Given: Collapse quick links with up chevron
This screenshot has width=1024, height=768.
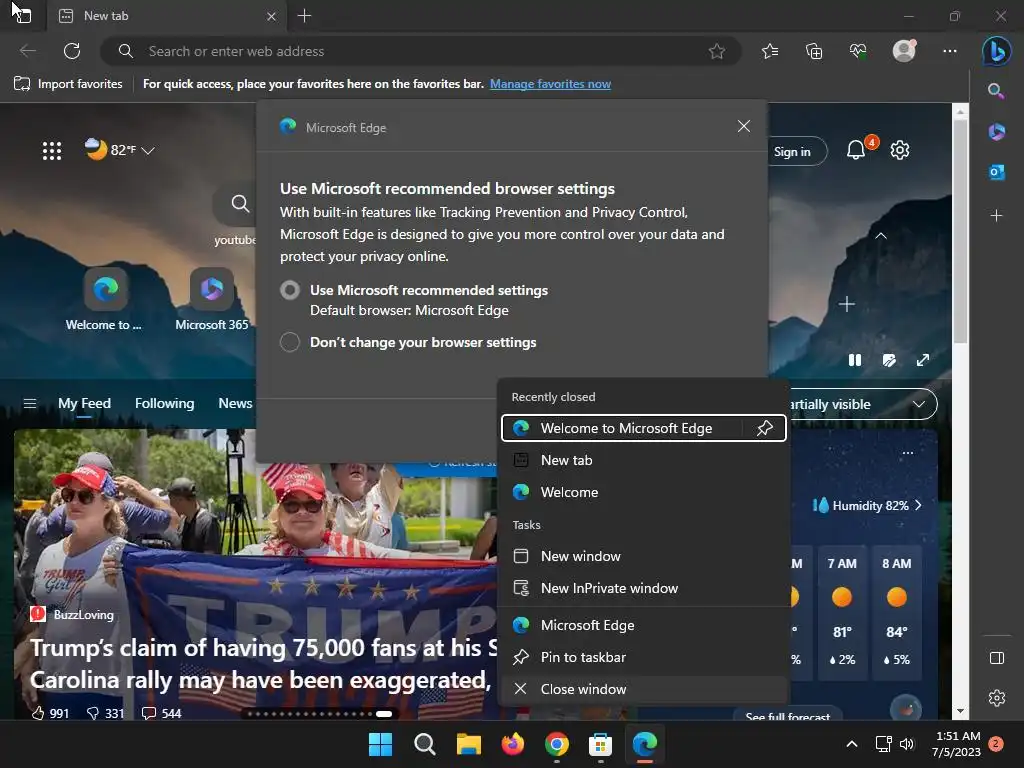Looking at the screenshot, I should tap(881, 236).
